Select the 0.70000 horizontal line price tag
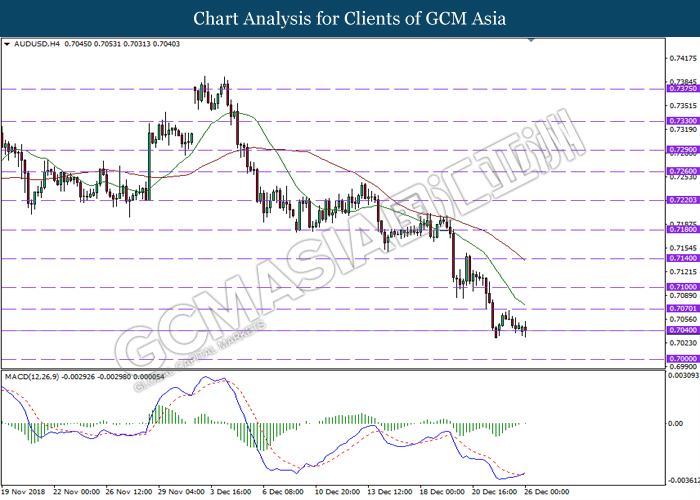 point(683,359)
